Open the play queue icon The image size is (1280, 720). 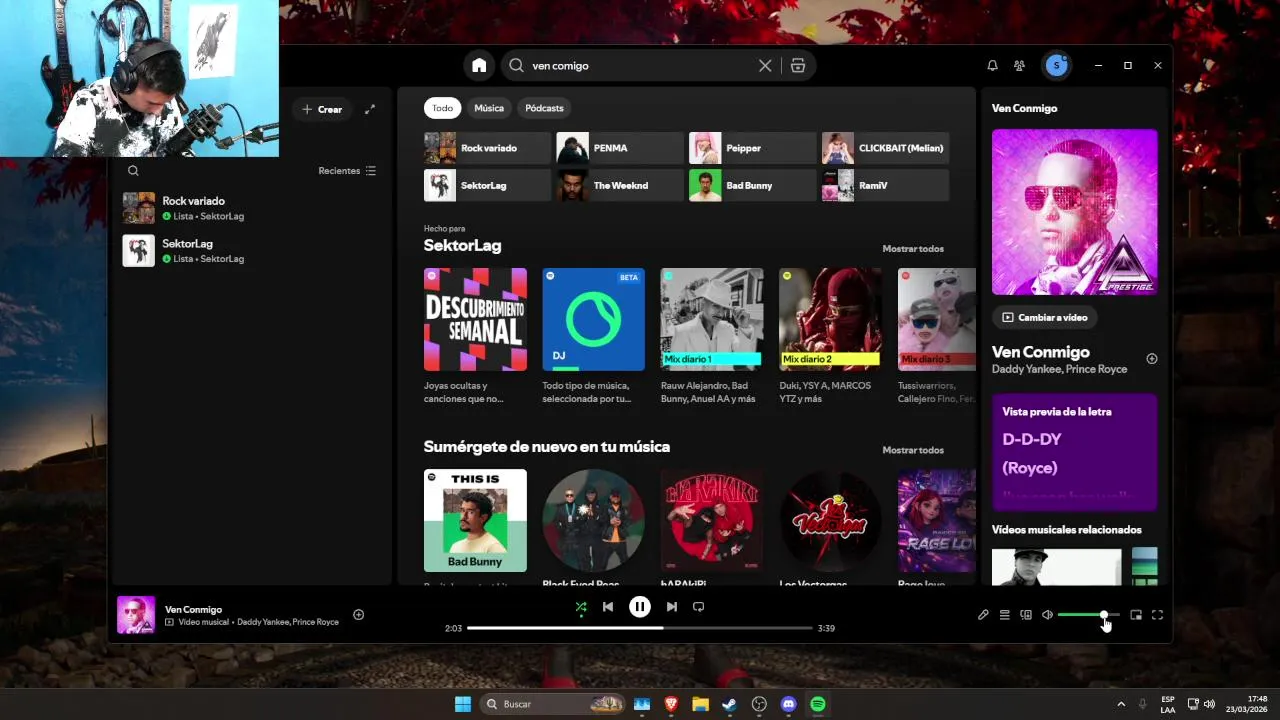tap(1005, 615)
